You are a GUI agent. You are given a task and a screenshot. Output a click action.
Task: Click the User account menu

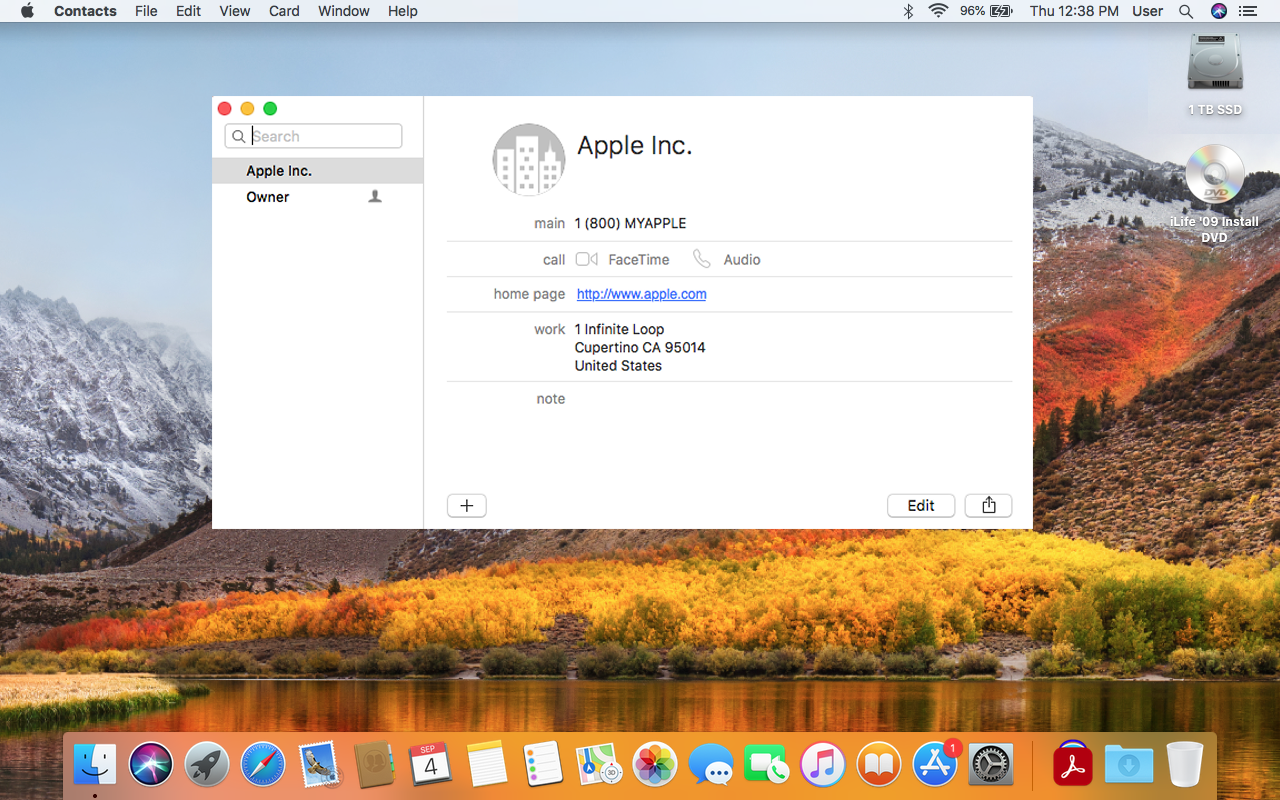[x=1147, y=11]
